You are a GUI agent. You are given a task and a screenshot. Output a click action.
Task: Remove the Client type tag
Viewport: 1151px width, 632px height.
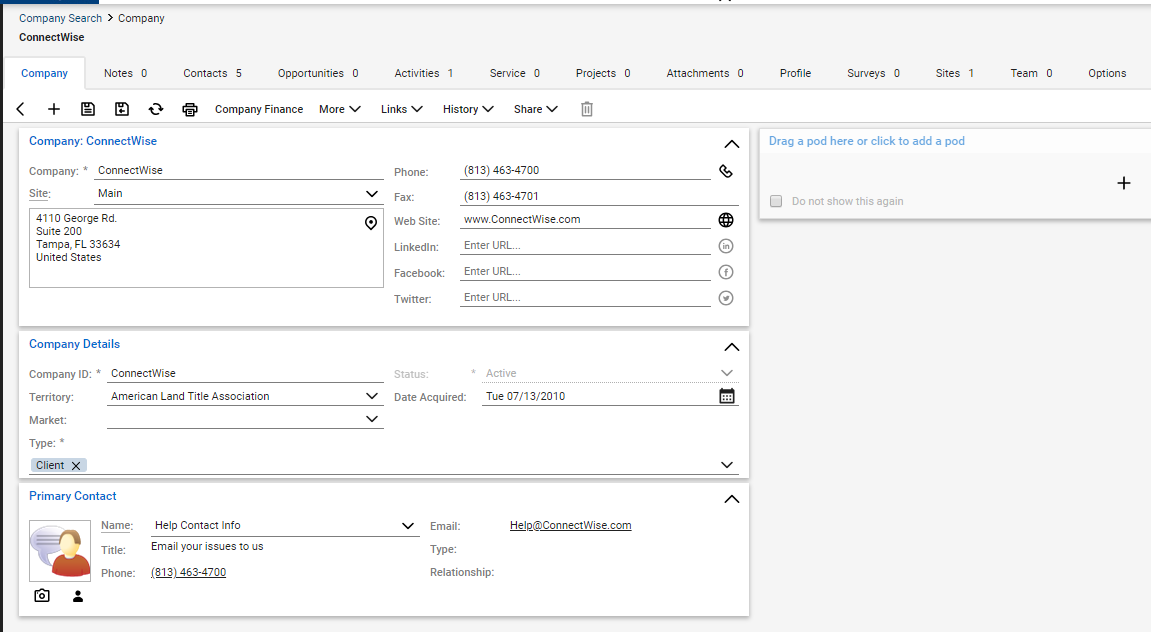(76, 465)
